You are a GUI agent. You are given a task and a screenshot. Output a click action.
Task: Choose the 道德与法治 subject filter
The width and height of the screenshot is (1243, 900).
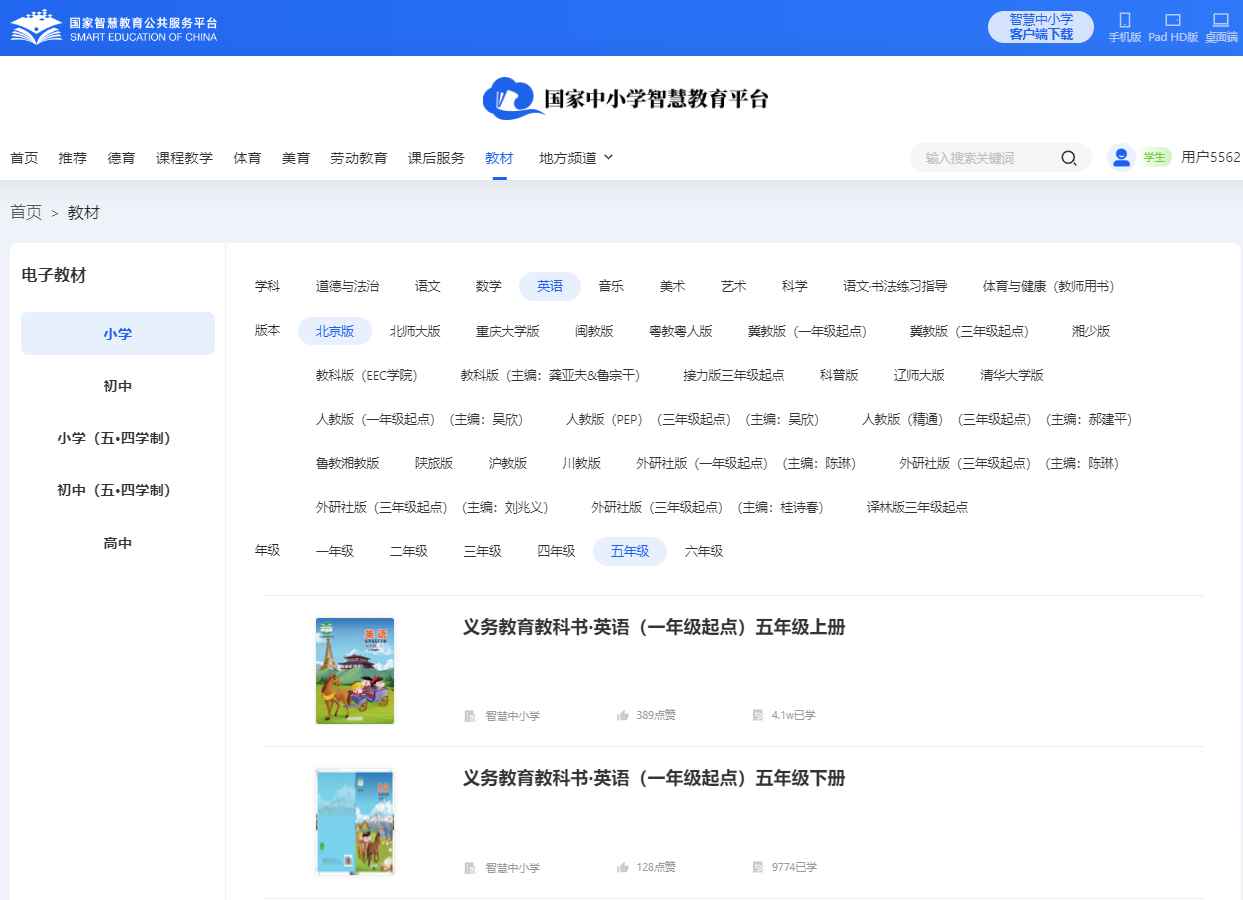348,286
